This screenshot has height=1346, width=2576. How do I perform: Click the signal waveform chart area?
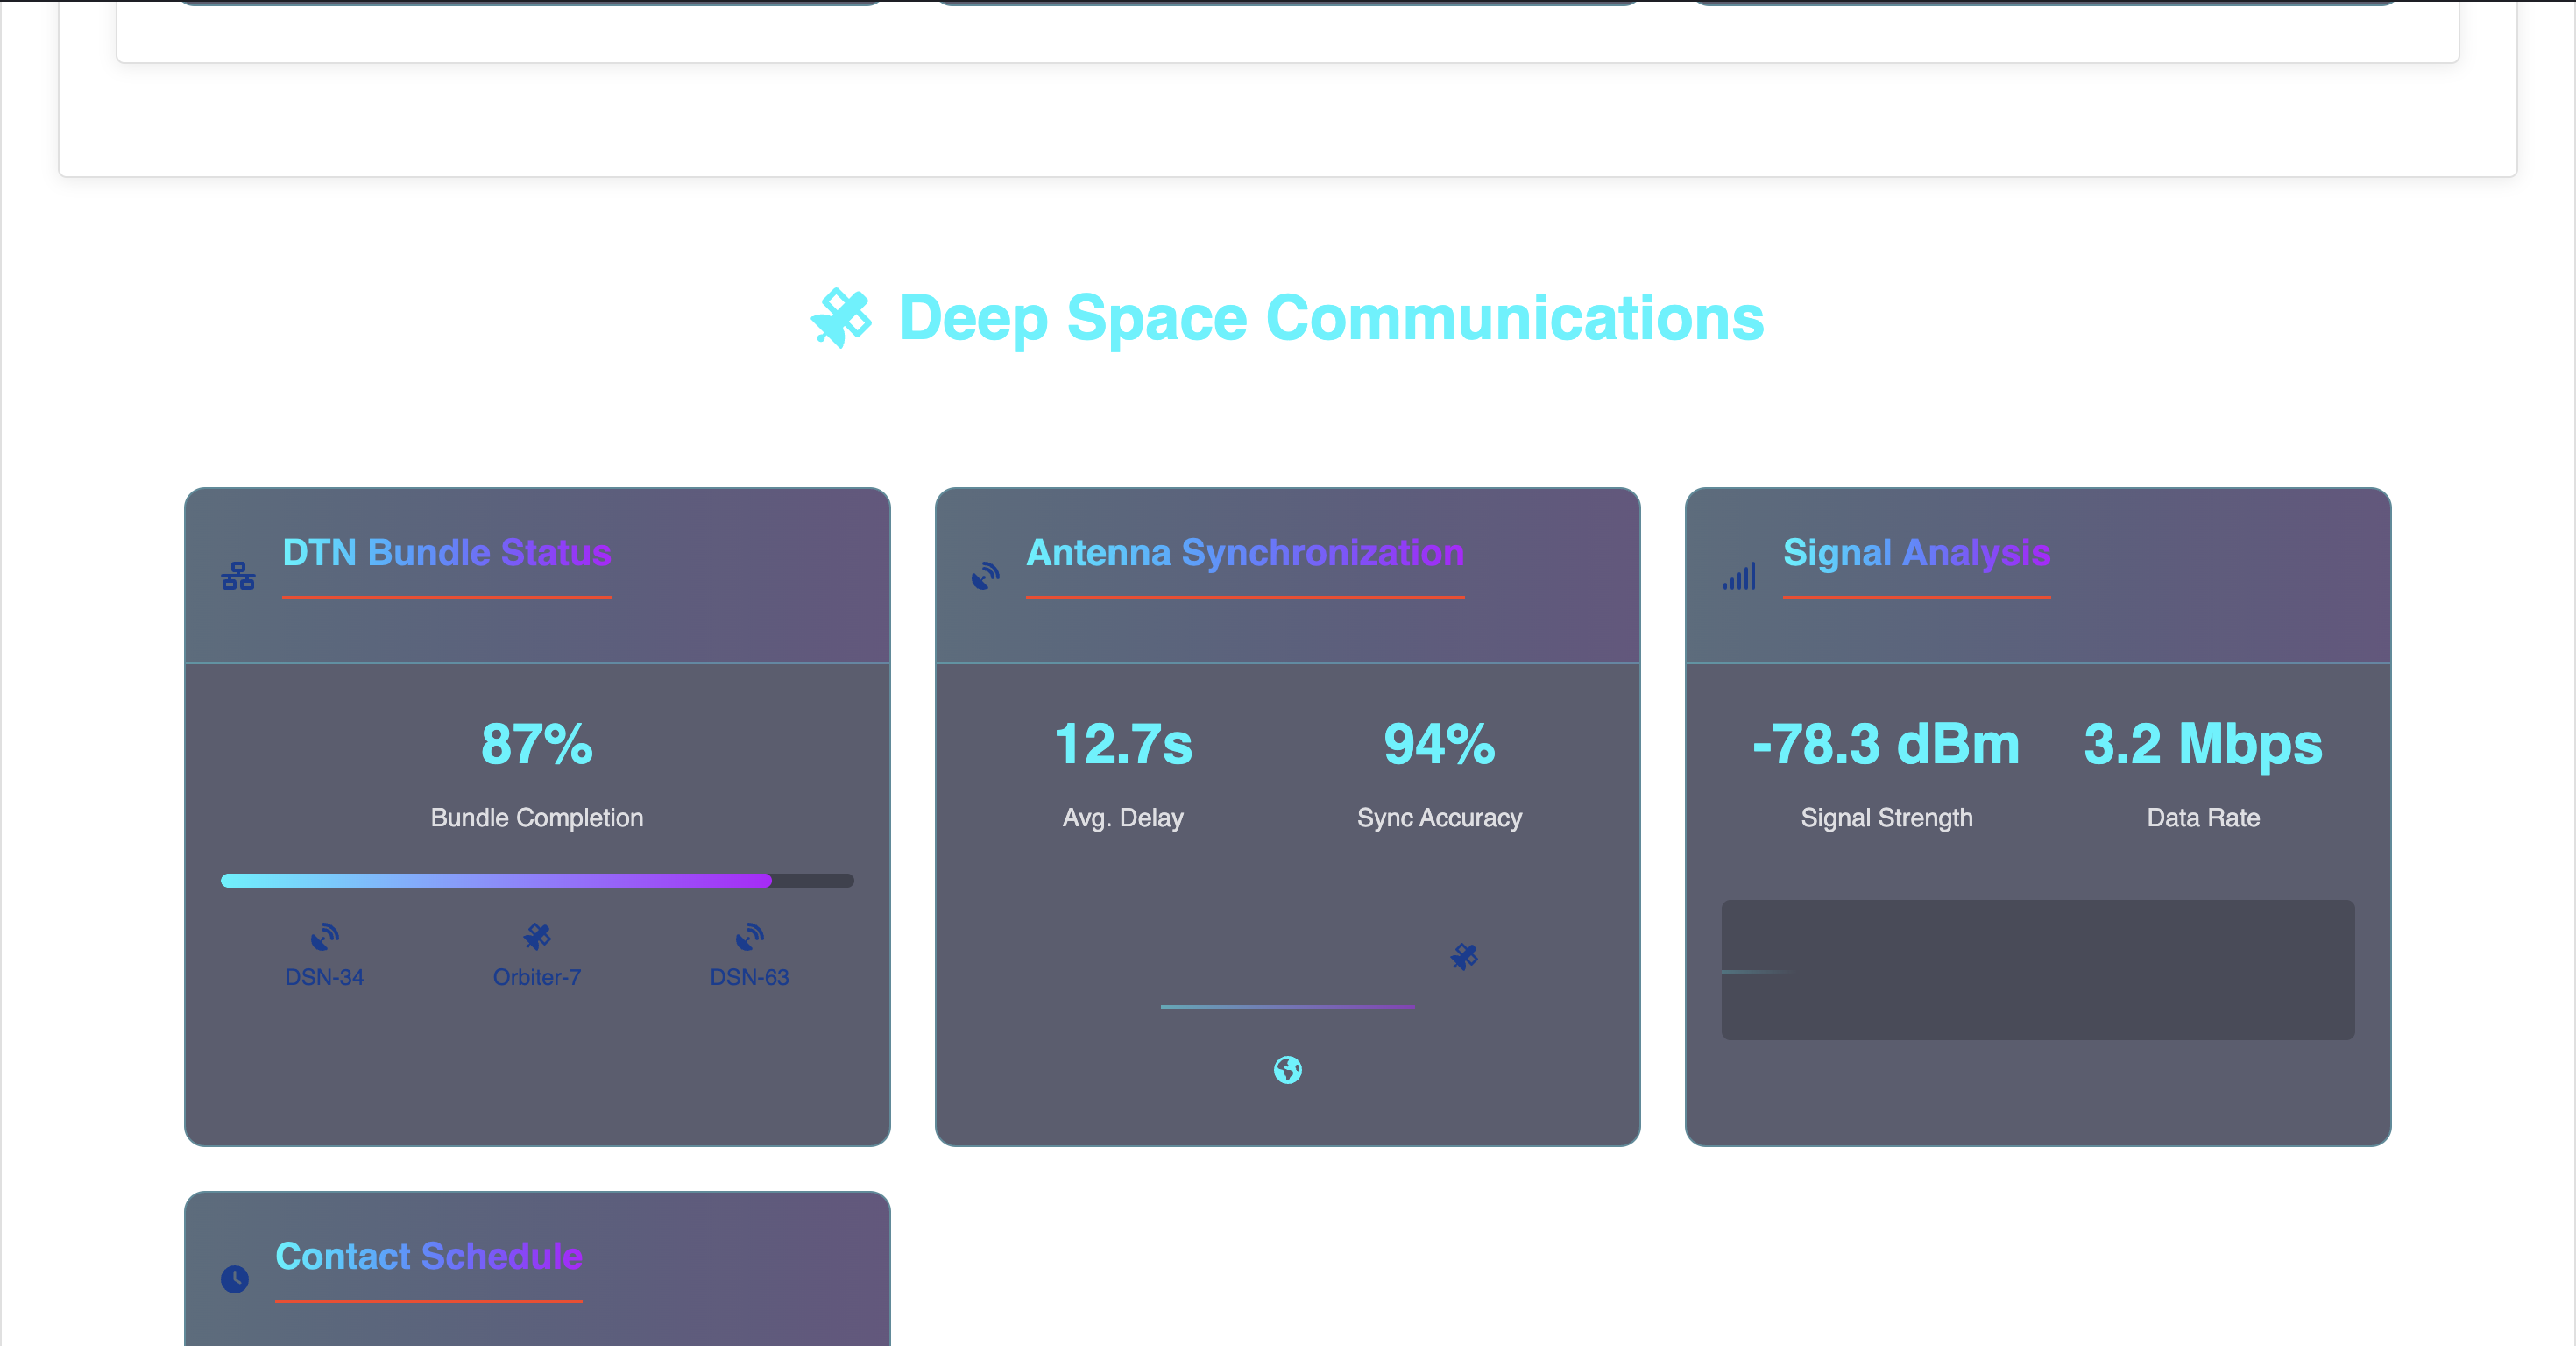(2037, 969)
